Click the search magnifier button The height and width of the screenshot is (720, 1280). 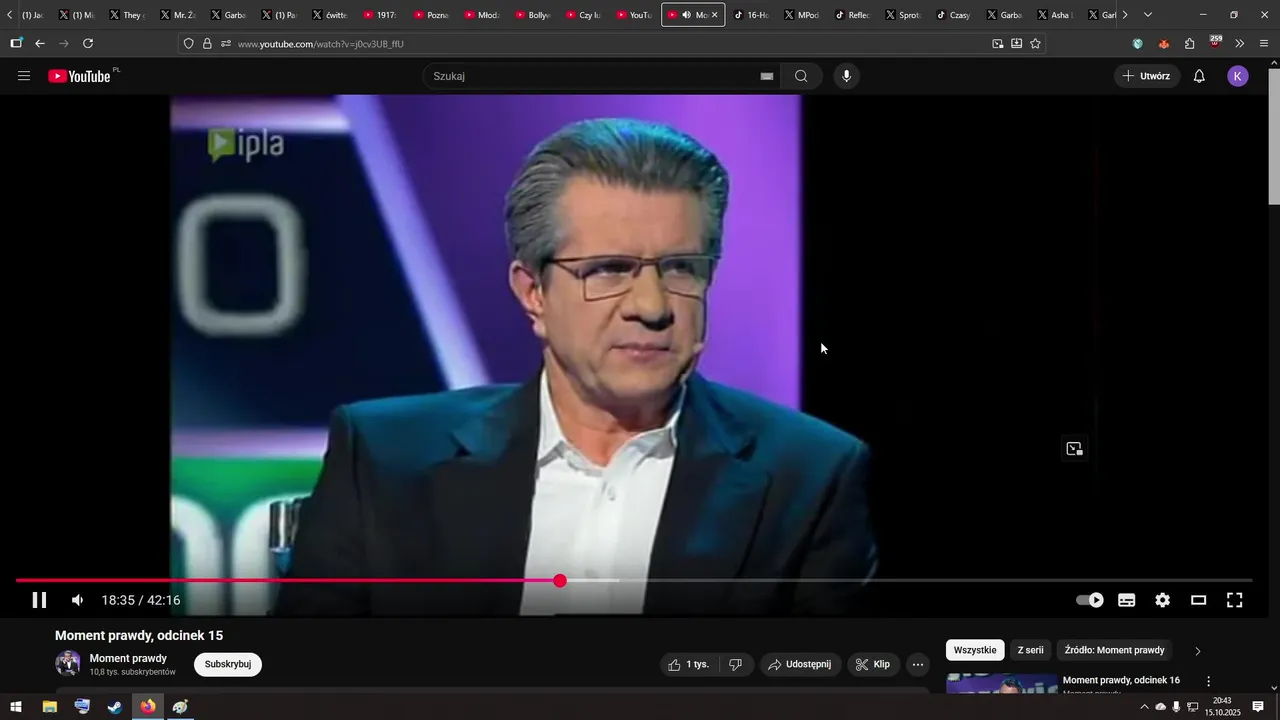point(801,76)
